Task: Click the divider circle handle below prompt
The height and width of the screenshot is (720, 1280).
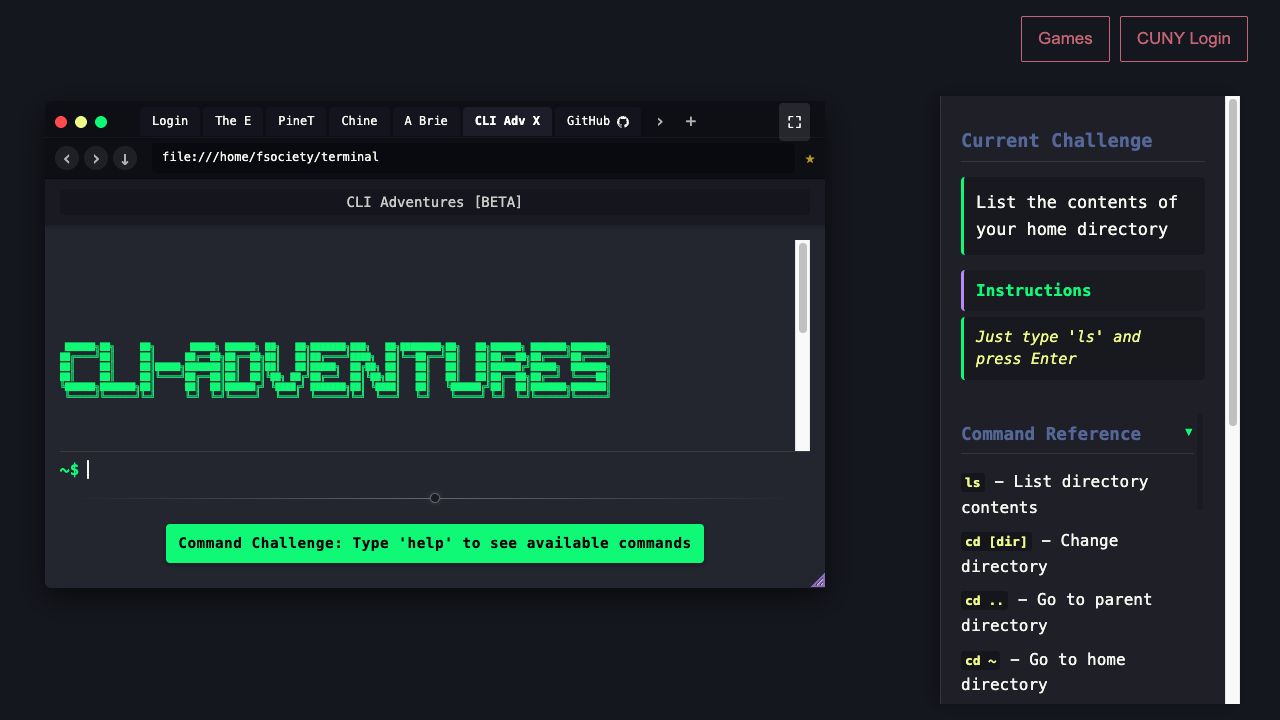Action: (x=435, y=498)
